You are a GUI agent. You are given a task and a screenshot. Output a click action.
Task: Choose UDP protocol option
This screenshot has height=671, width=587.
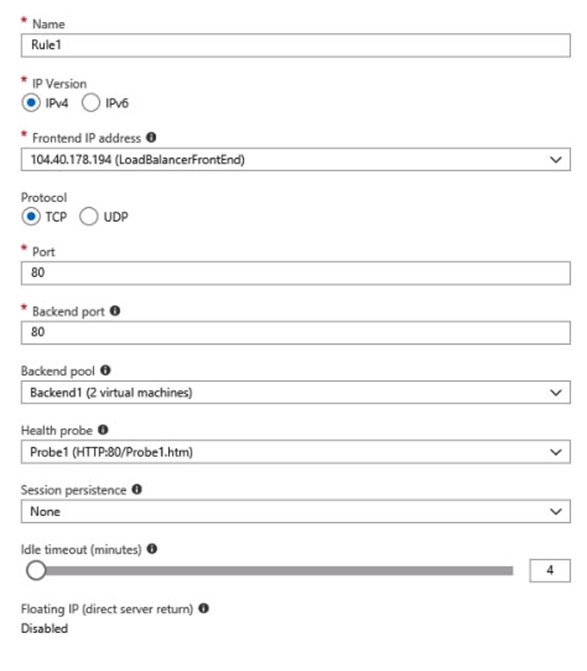click(89, 217)
